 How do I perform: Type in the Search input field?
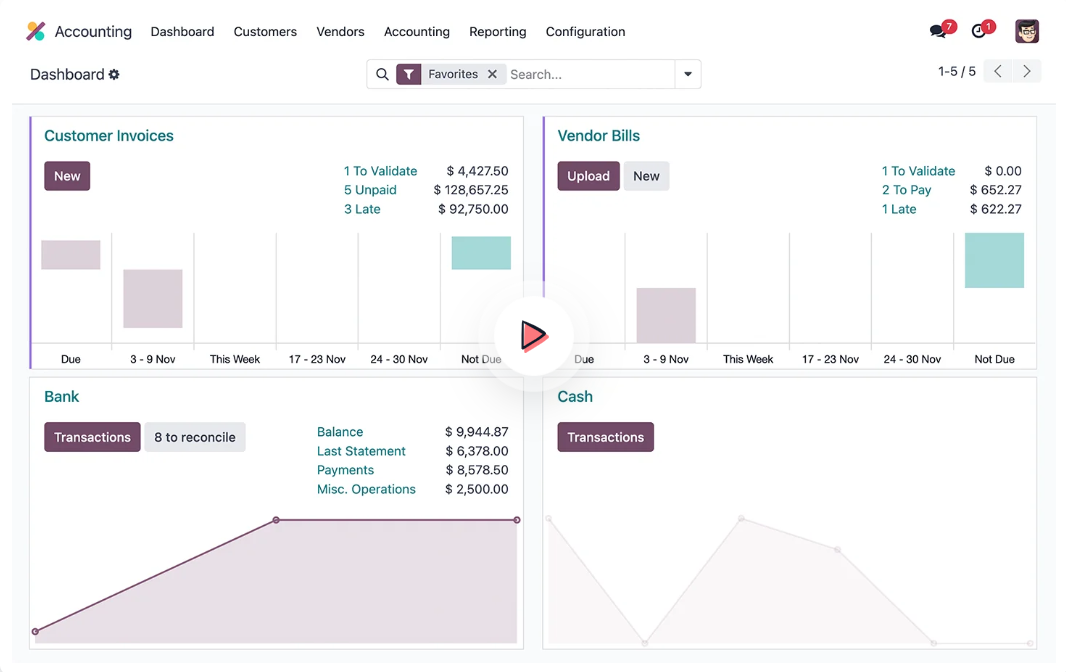coord(588,74)
